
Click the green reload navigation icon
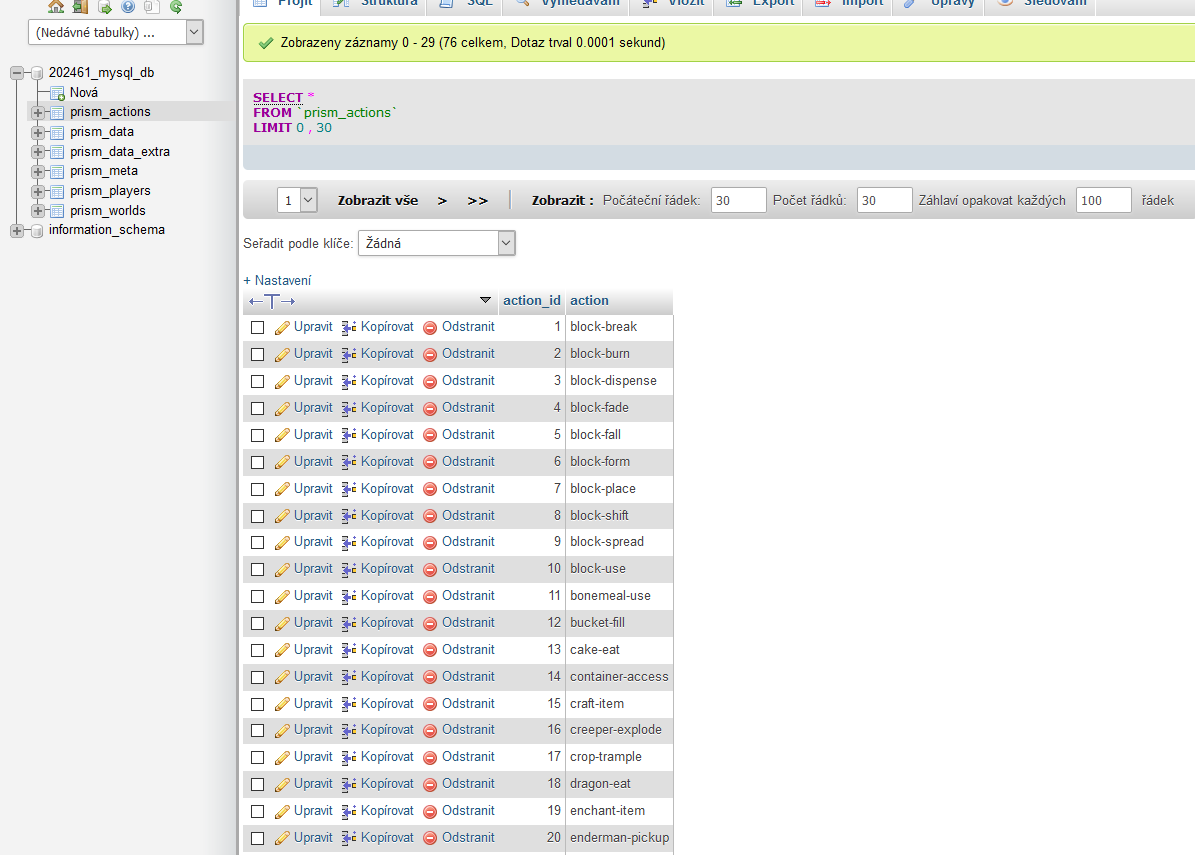point(176,6)
